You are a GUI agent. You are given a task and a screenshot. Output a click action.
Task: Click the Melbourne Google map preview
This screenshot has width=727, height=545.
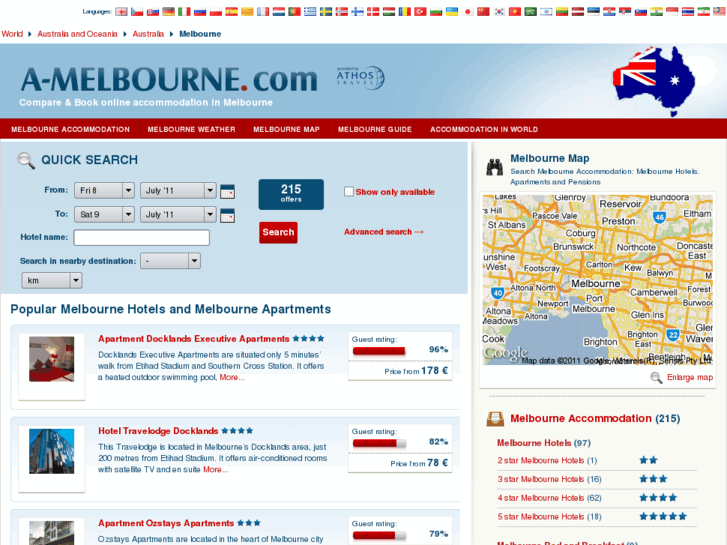pos(597,280)
